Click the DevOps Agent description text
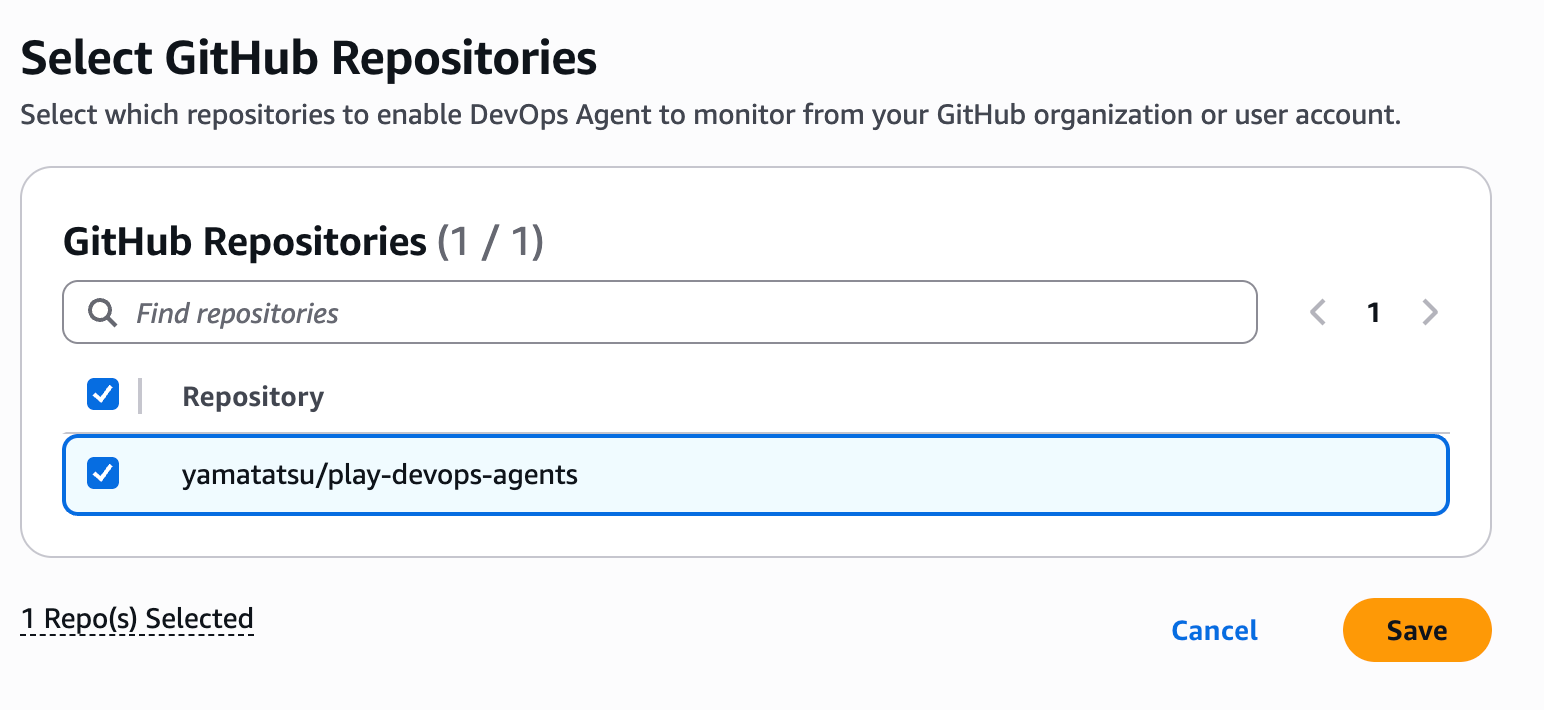The height and width of the screenshot is (710, 1544). click(x=710, y=115)
